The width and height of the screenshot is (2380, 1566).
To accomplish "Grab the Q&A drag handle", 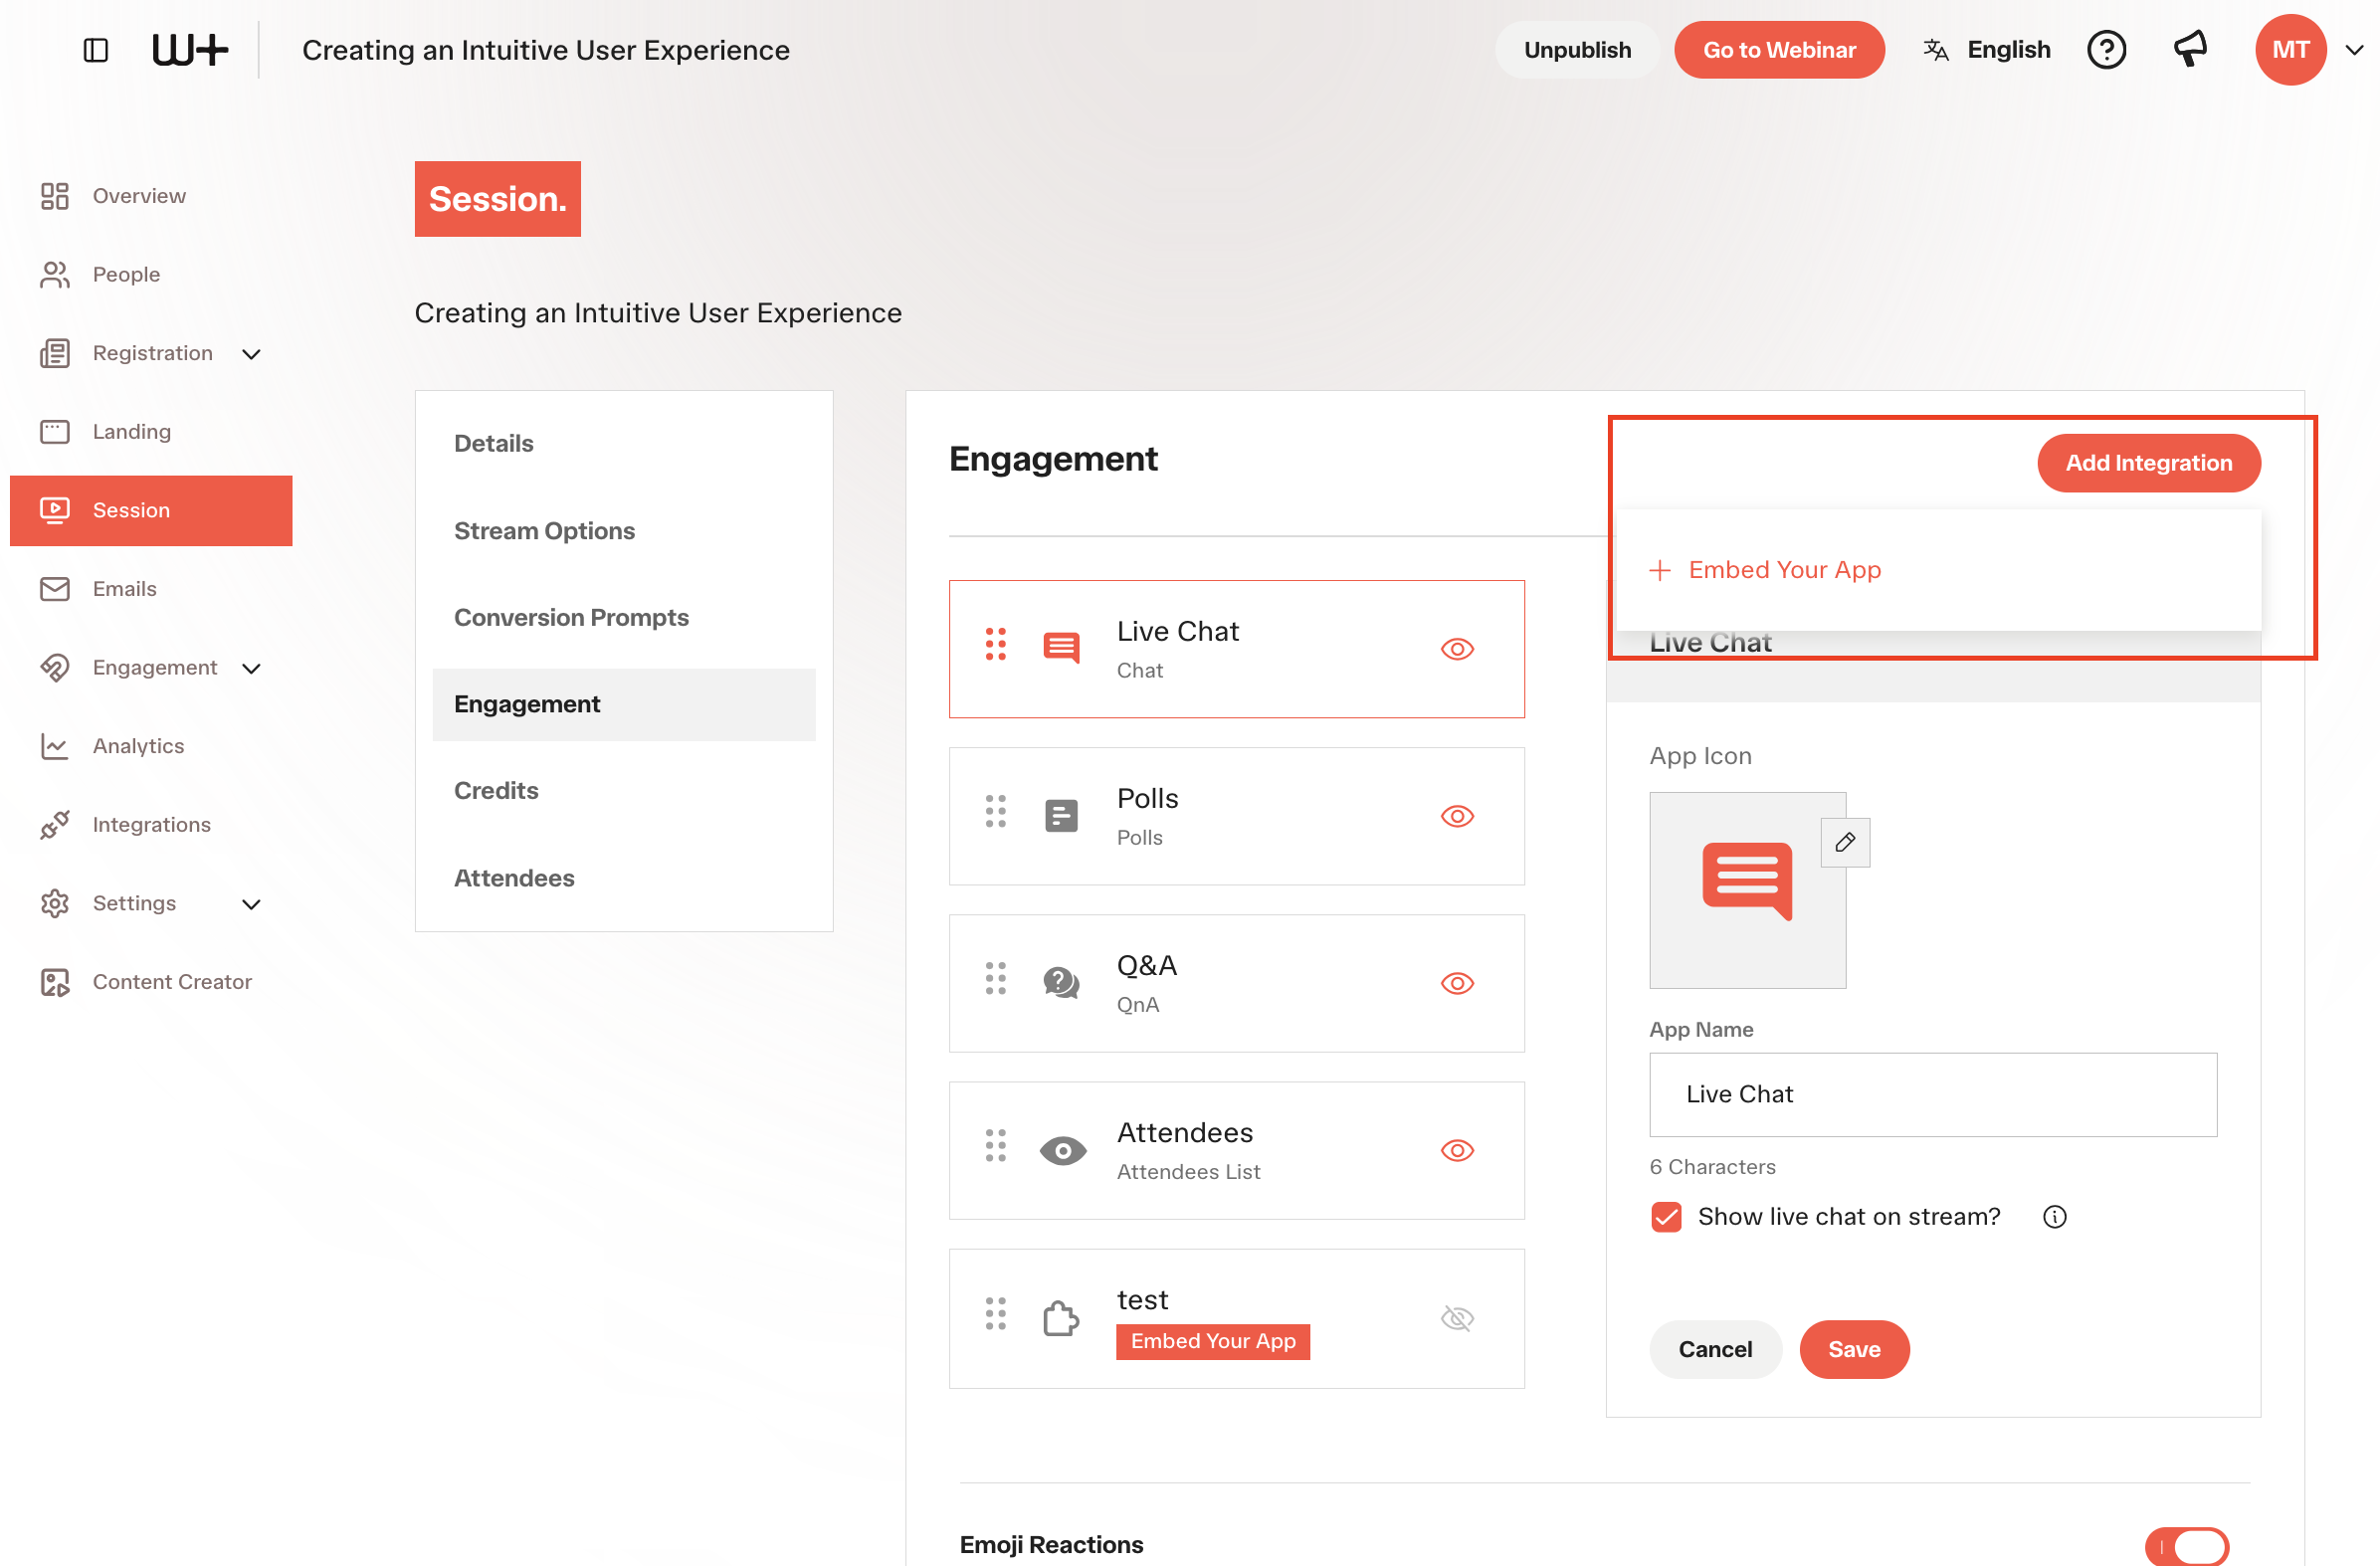I will pos(995,978).
